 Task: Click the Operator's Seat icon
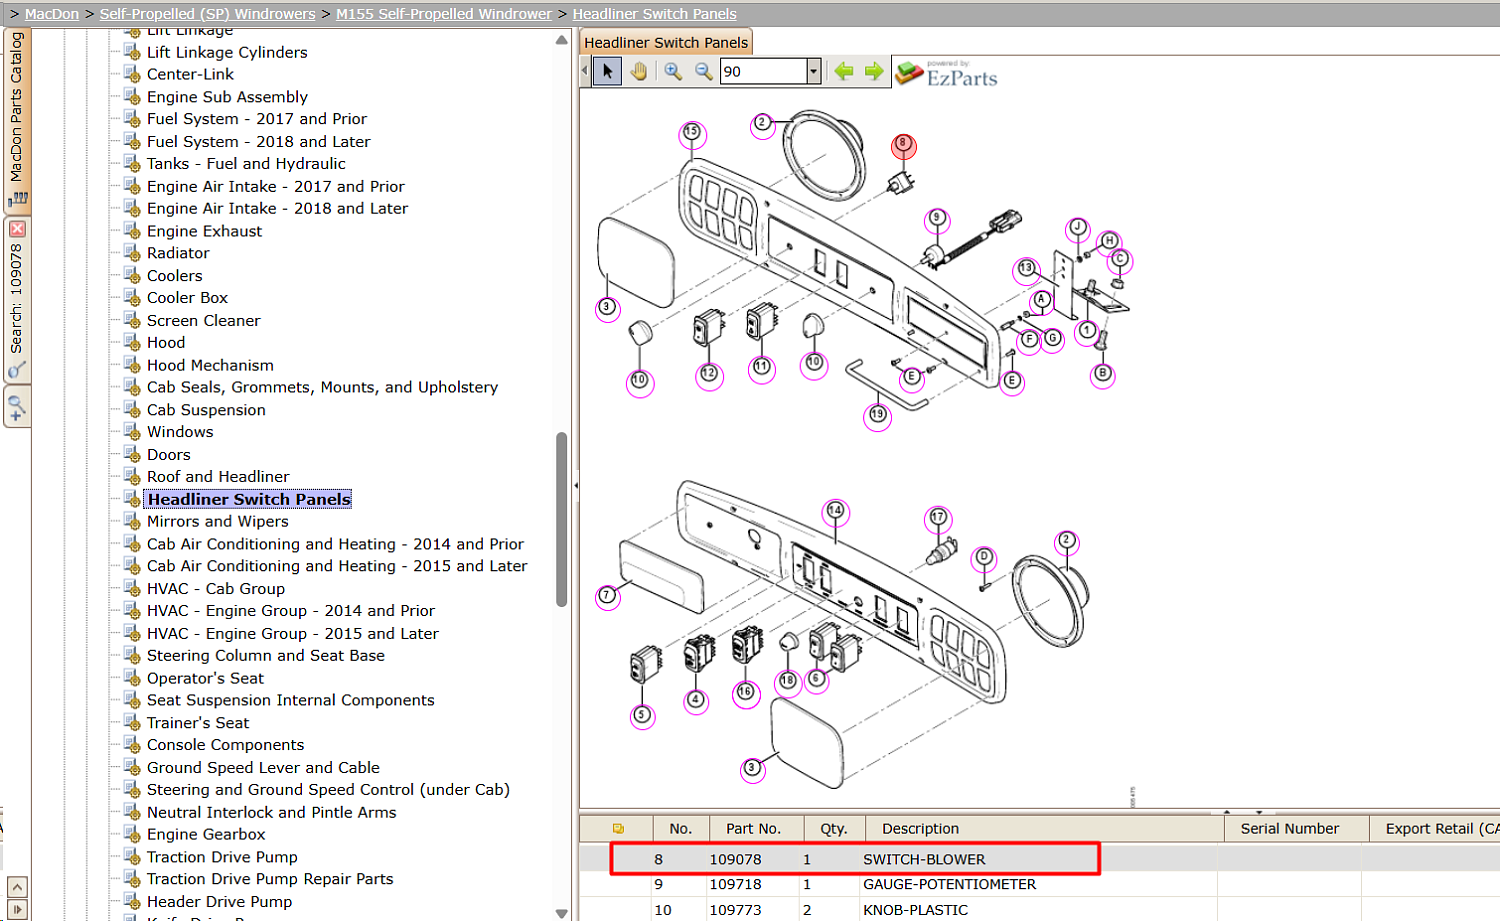coord(132,679)
